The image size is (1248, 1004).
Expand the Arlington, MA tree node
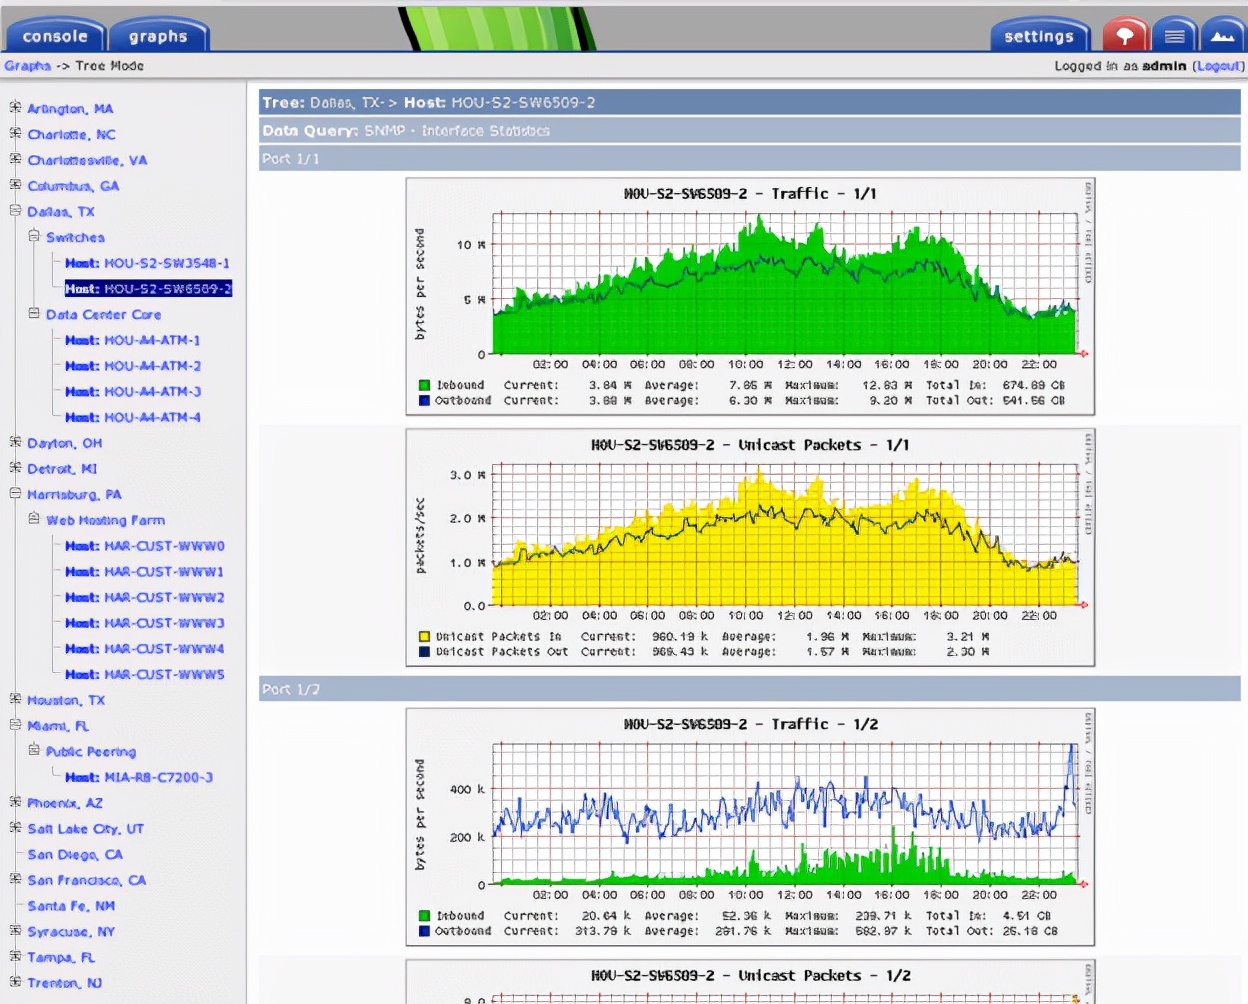point(15,107)
